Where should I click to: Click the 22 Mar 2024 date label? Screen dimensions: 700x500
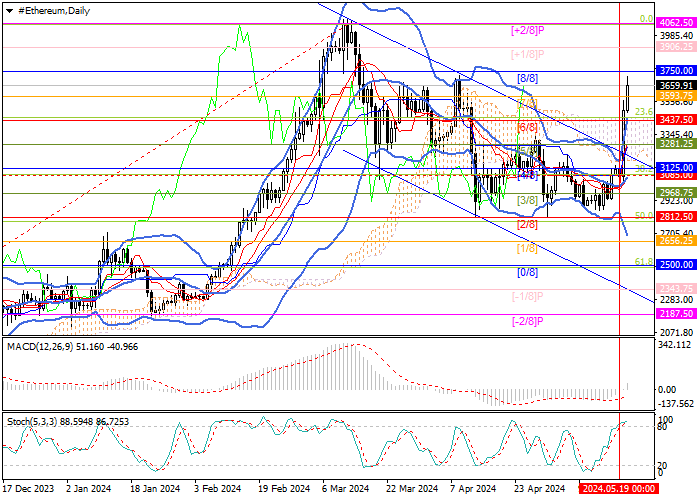pos(412,488)
